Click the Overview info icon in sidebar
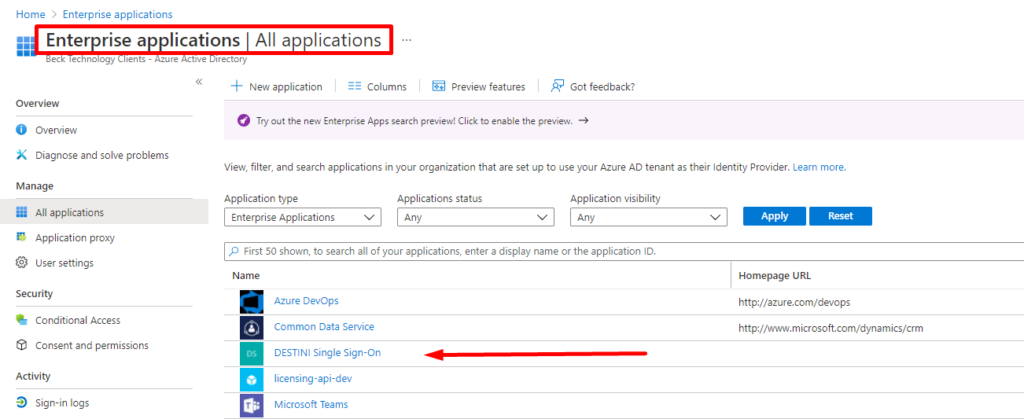Viewport: 1024px width, 419px height. tap(22, 130)
